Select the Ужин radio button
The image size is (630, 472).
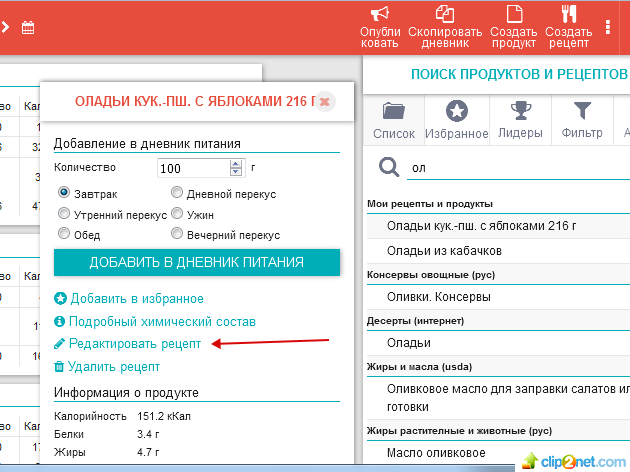click(177, 213)
